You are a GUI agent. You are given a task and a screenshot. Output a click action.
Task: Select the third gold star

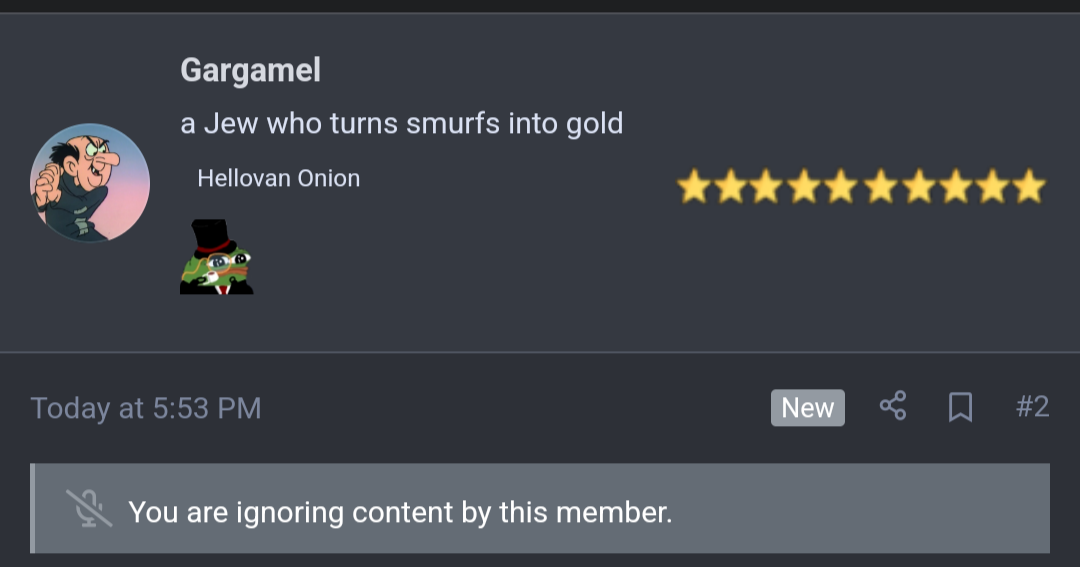pos(768,187)
